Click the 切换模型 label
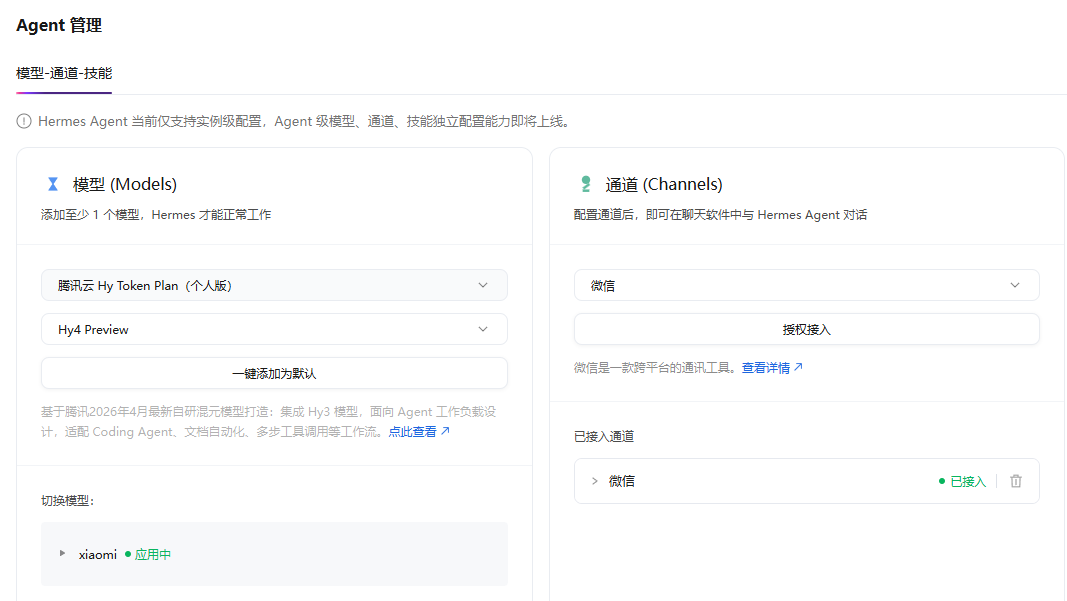Screen dimensions: 1067x601 coord(67,500)
